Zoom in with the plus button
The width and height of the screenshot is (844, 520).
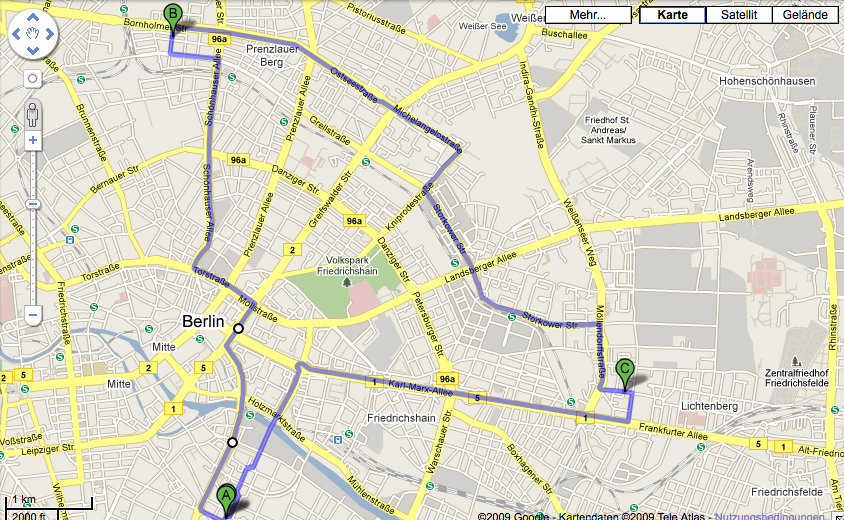click(x=33, y=140)
